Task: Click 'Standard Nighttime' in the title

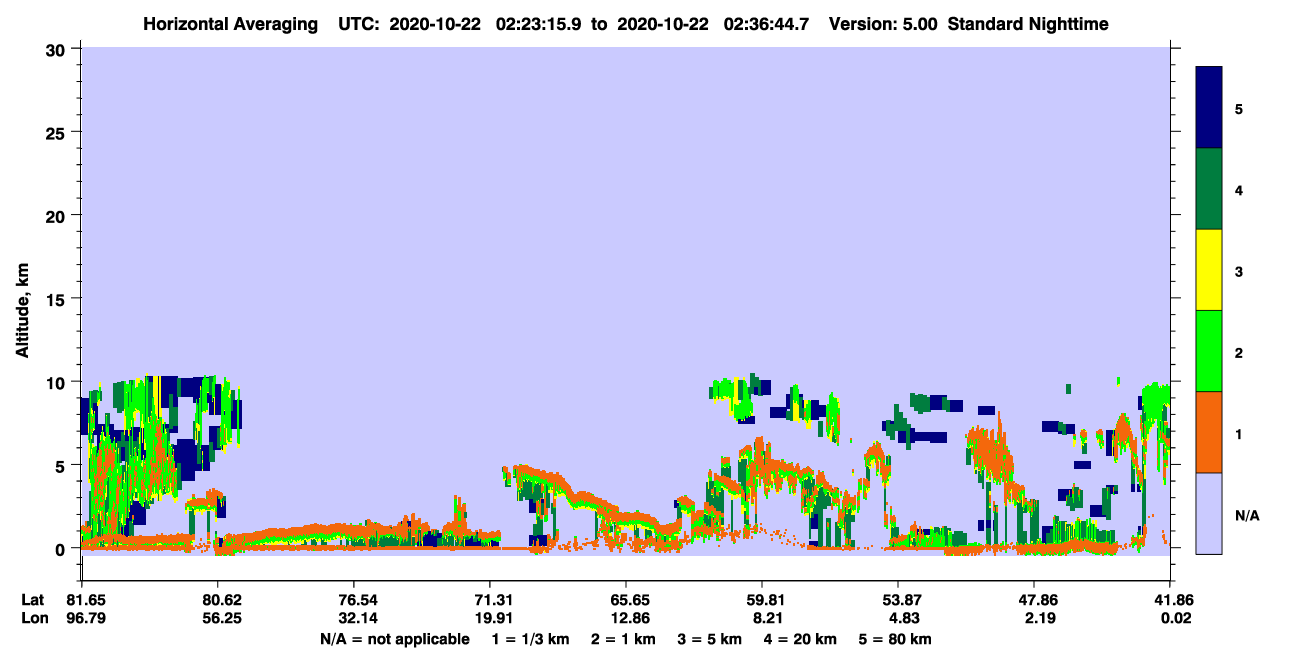Action: point(1028,24)
